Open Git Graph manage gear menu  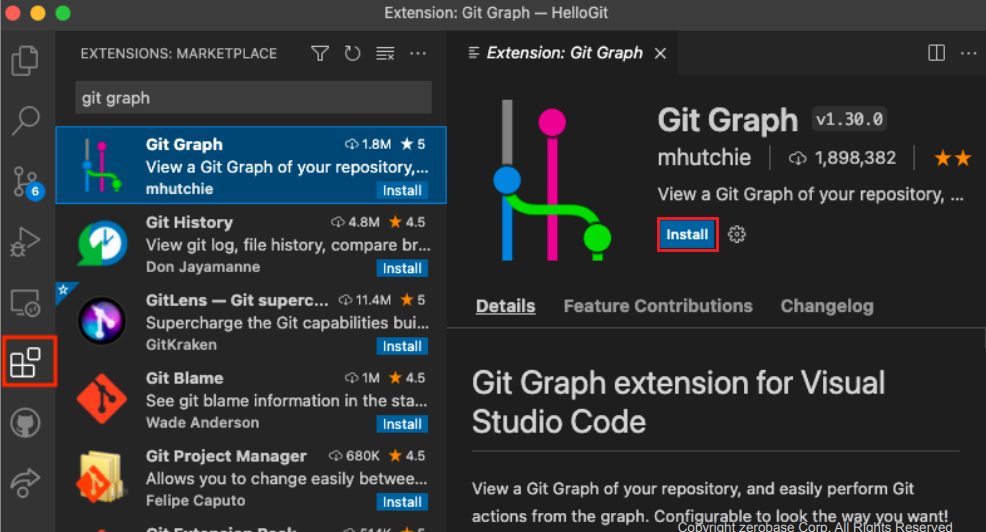coord(736,235)
